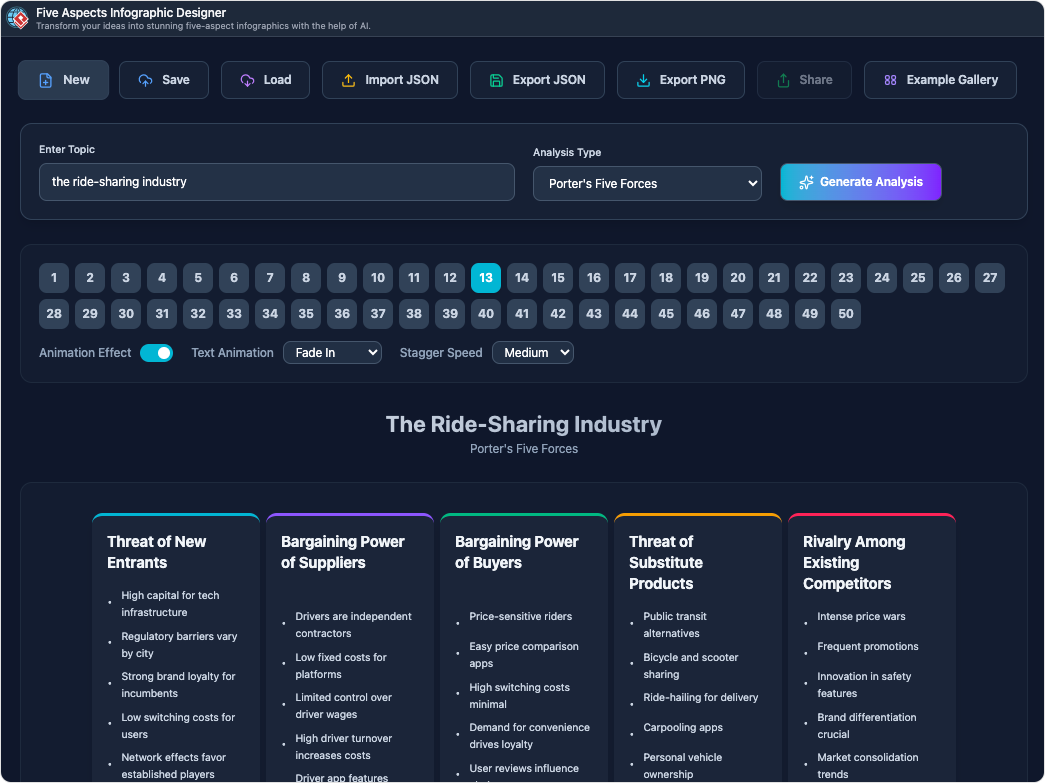1045x783 pixels.
Task: Toggle the Animation Effect switch off
Action: pos(156,353)
